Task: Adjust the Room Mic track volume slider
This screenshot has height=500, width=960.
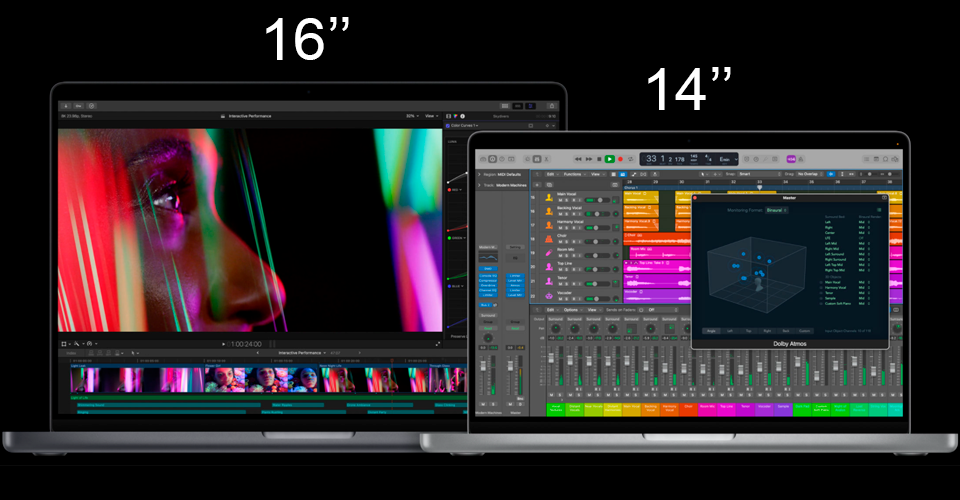Action: (599, 256)
